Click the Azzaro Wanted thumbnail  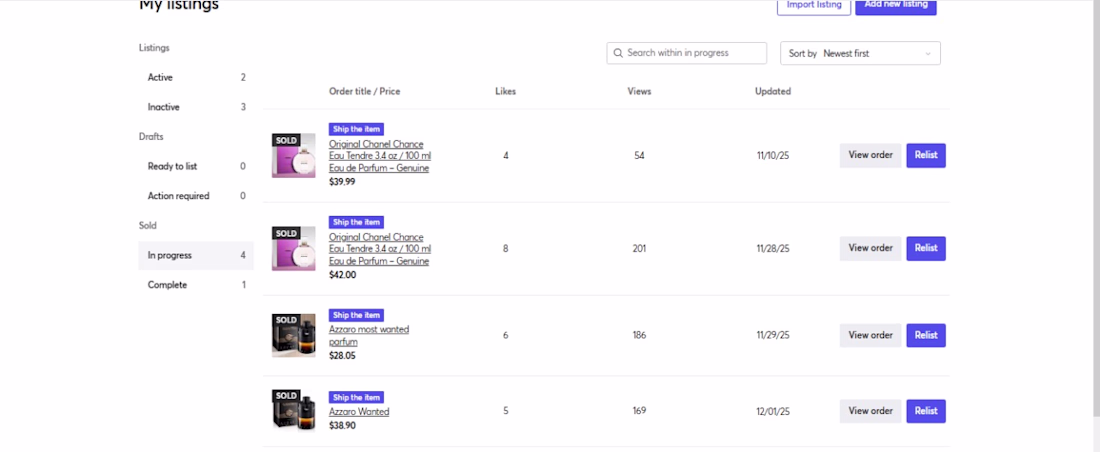click(x=293, y=410)
